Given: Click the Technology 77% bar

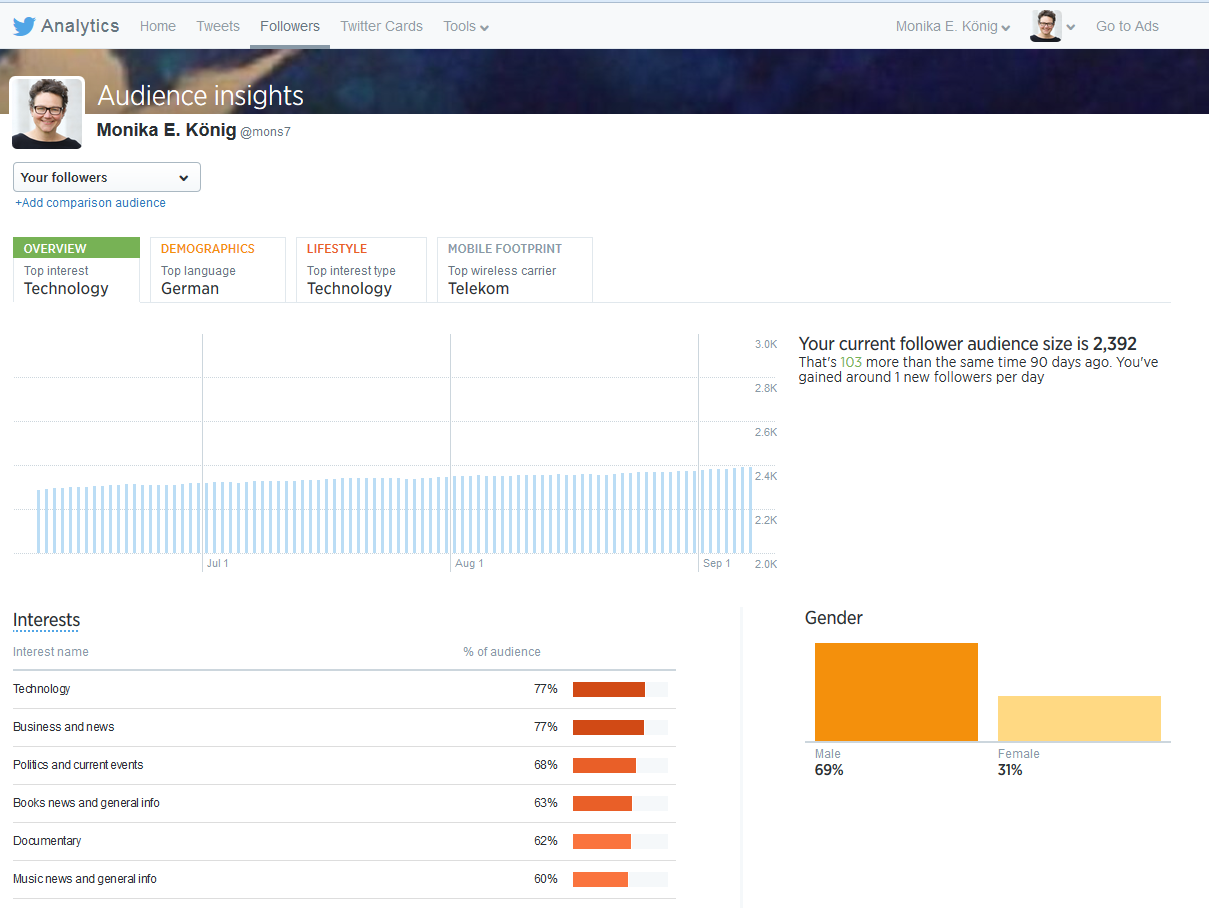Looking at the screenshot, I should [609, 689].
